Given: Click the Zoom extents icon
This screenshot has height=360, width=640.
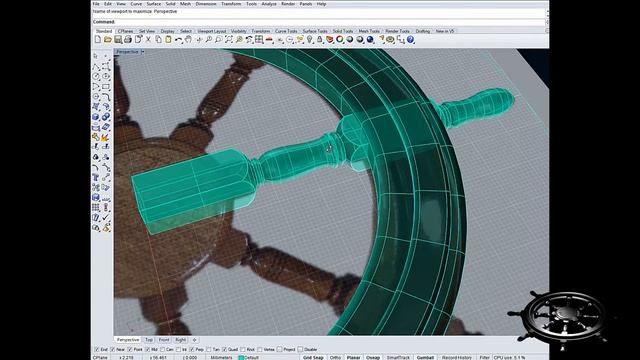Looking at the screenshot, I should point(229,40).
